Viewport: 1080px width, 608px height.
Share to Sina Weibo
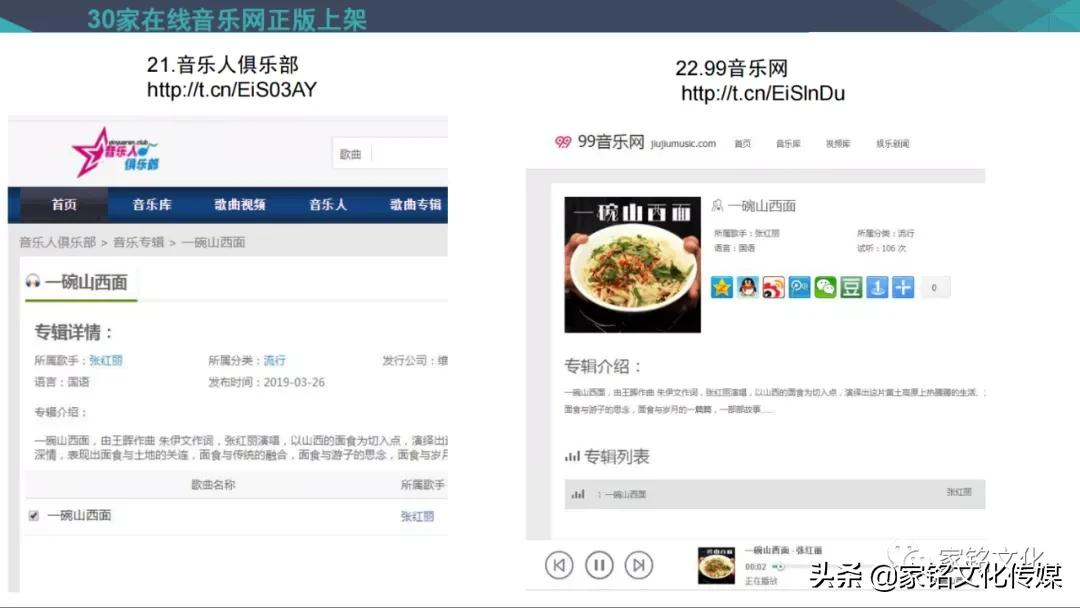click(771, 288)
